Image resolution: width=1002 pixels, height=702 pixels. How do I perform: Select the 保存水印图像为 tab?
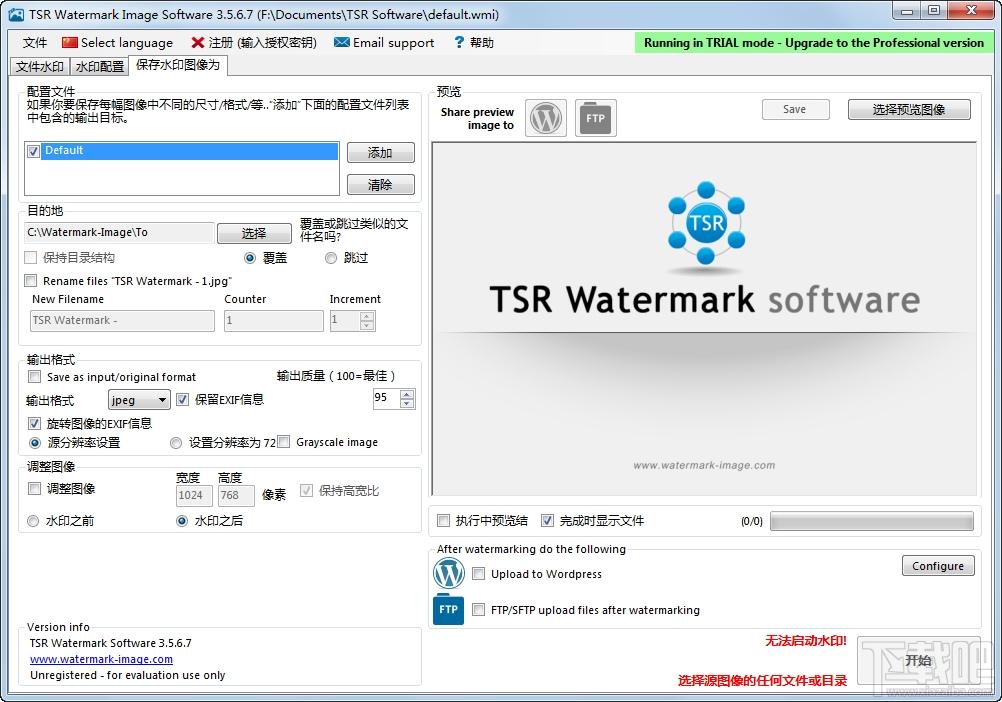(x=178, y=65)
